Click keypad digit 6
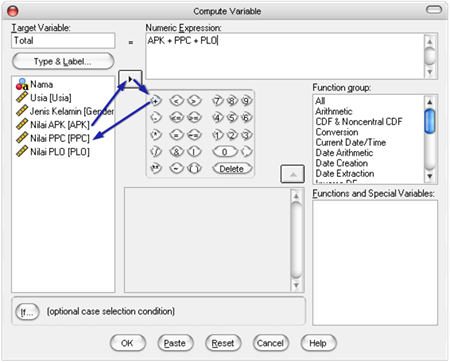 (x=246, y=117)
